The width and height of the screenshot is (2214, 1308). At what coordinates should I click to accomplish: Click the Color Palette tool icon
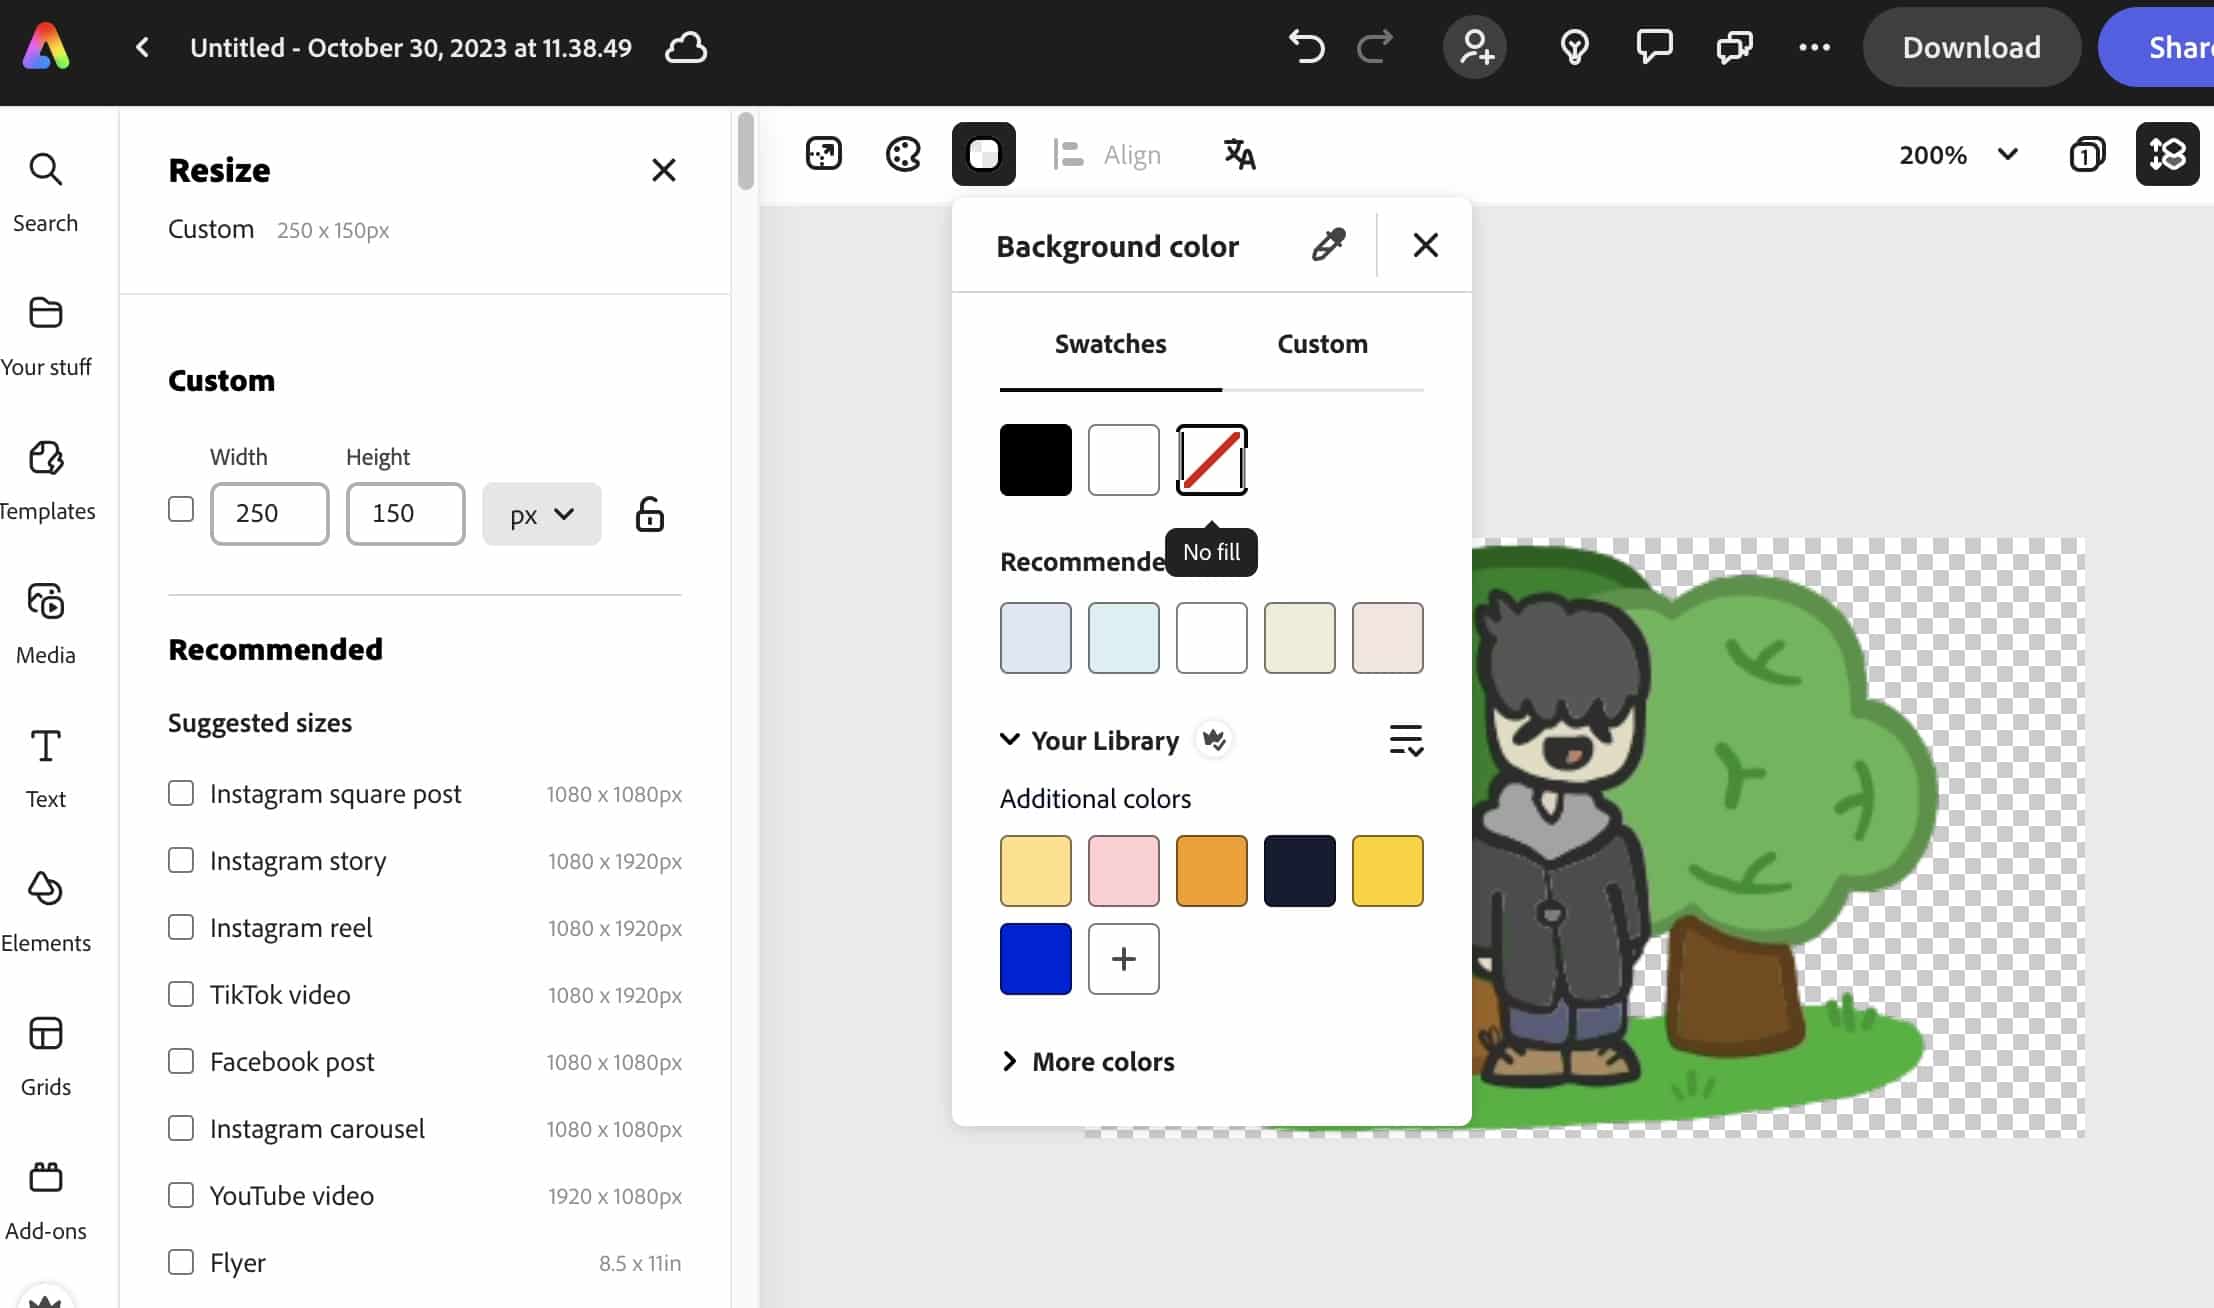click(x=903, y=154)
